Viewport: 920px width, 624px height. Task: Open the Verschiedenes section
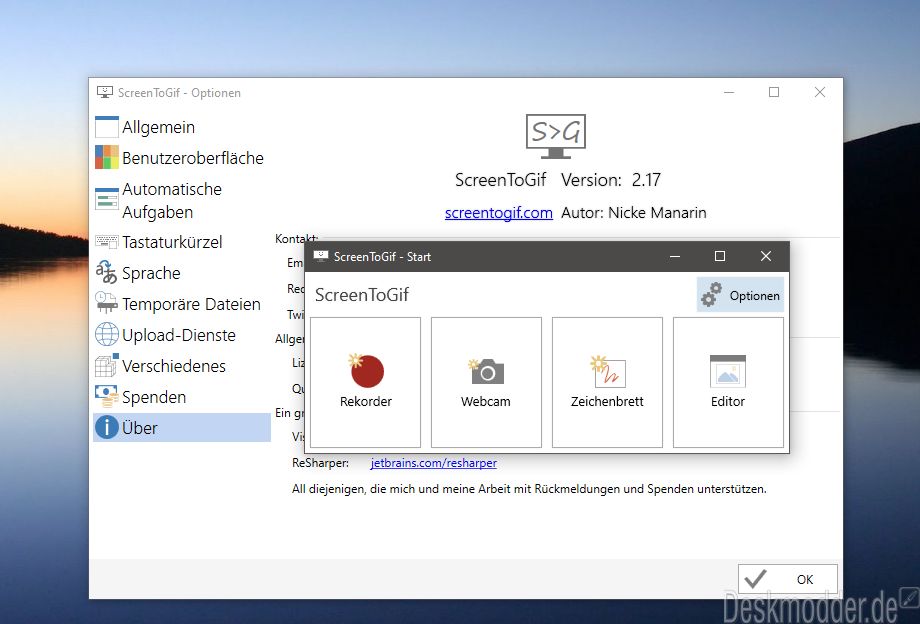[x=173, y=366]
